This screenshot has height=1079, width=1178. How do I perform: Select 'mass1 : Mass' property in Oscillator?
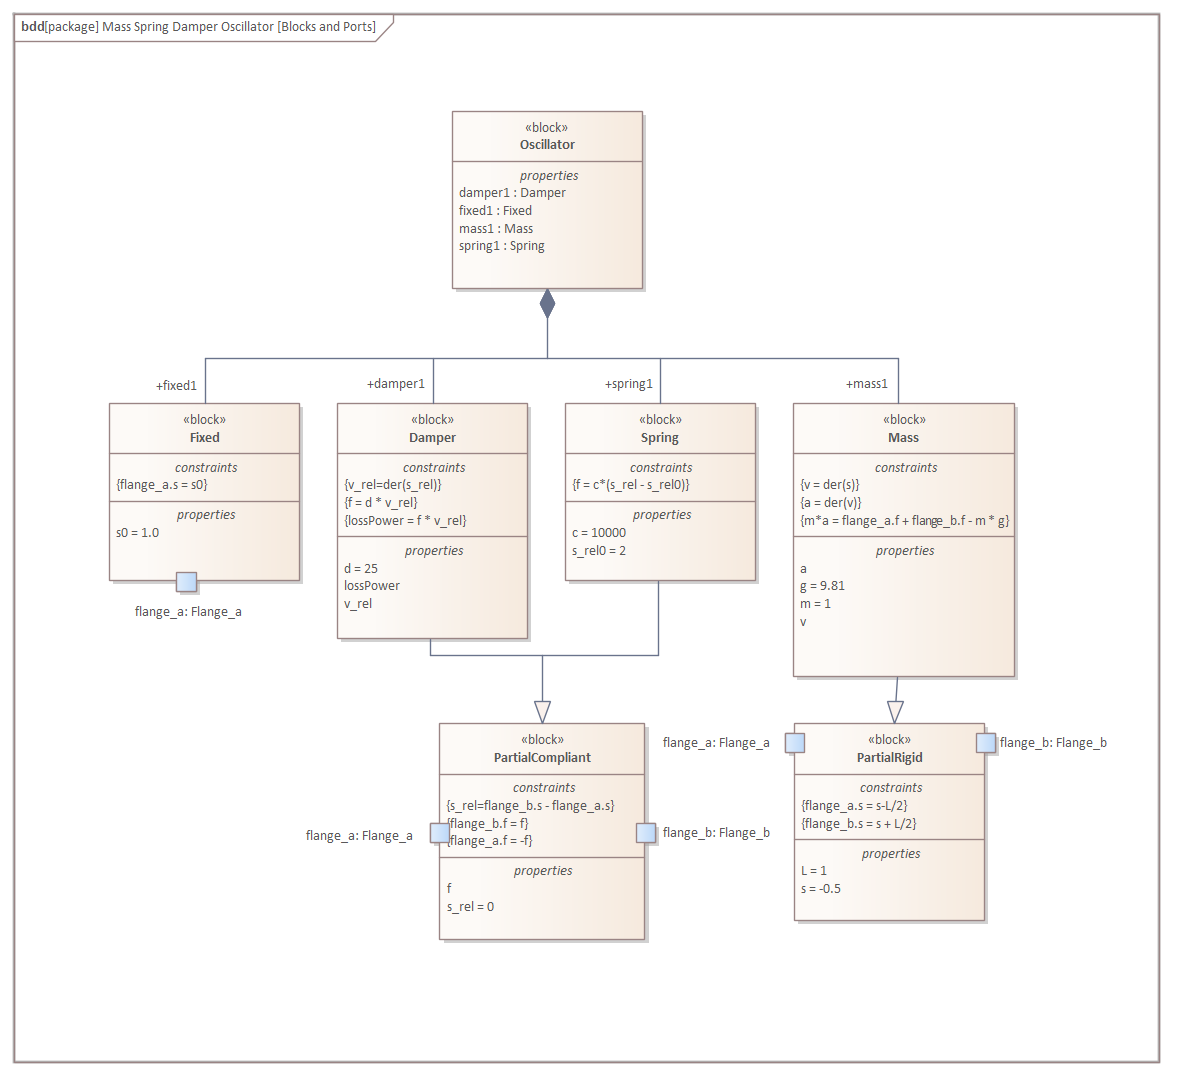point(496,229)
